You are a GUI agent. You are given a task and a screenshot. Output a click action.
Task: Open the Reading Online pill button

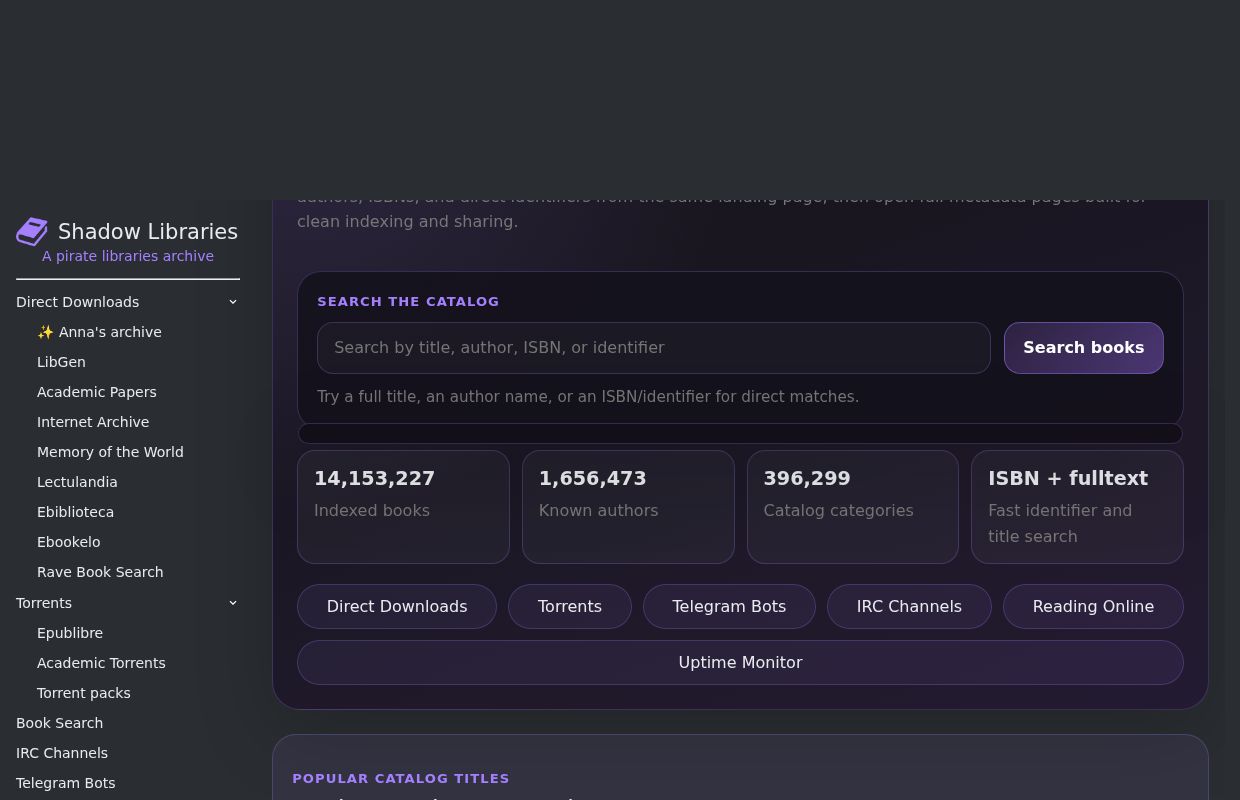coord(1092,607)
